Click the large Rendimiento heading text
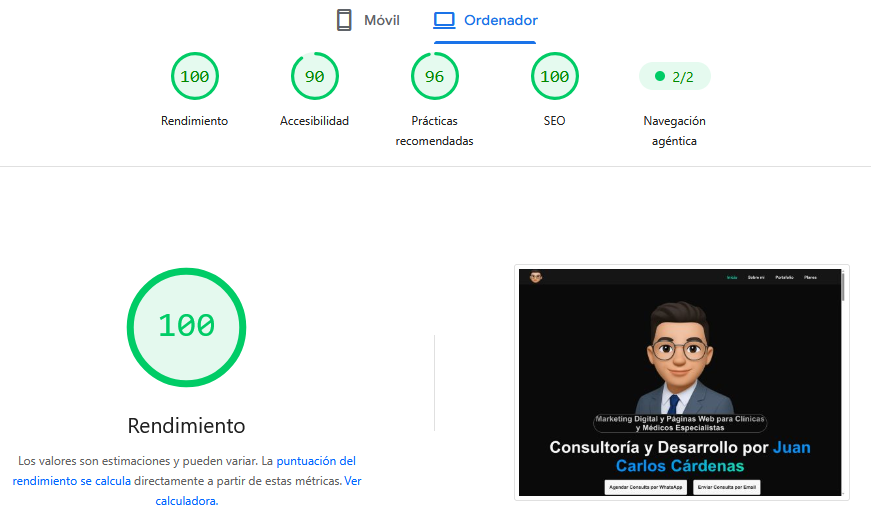 click(x=186, y=426)
